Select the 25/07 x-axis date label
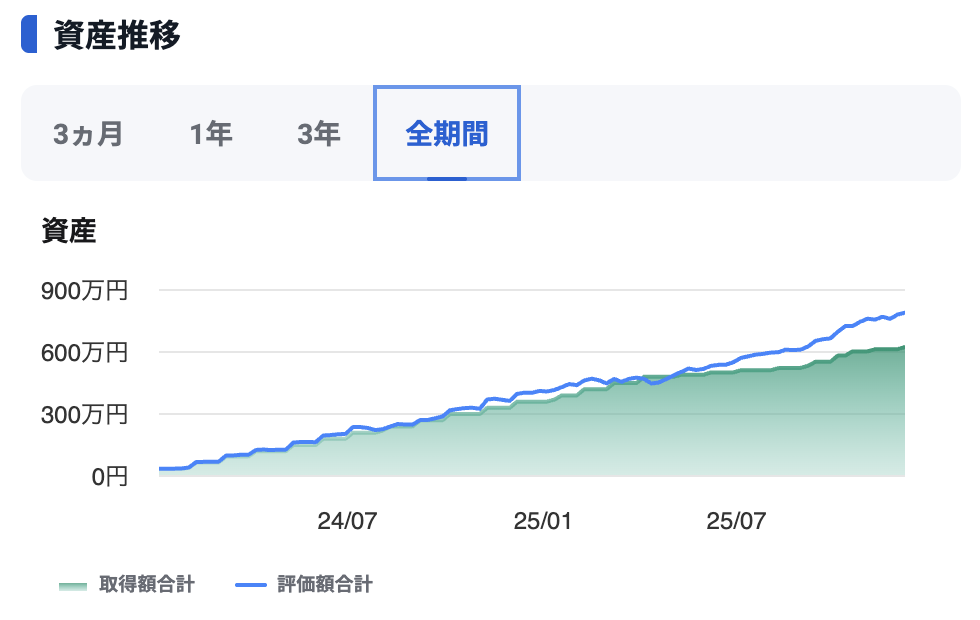This screenshot has width=980, height=620. pos(736,521)
